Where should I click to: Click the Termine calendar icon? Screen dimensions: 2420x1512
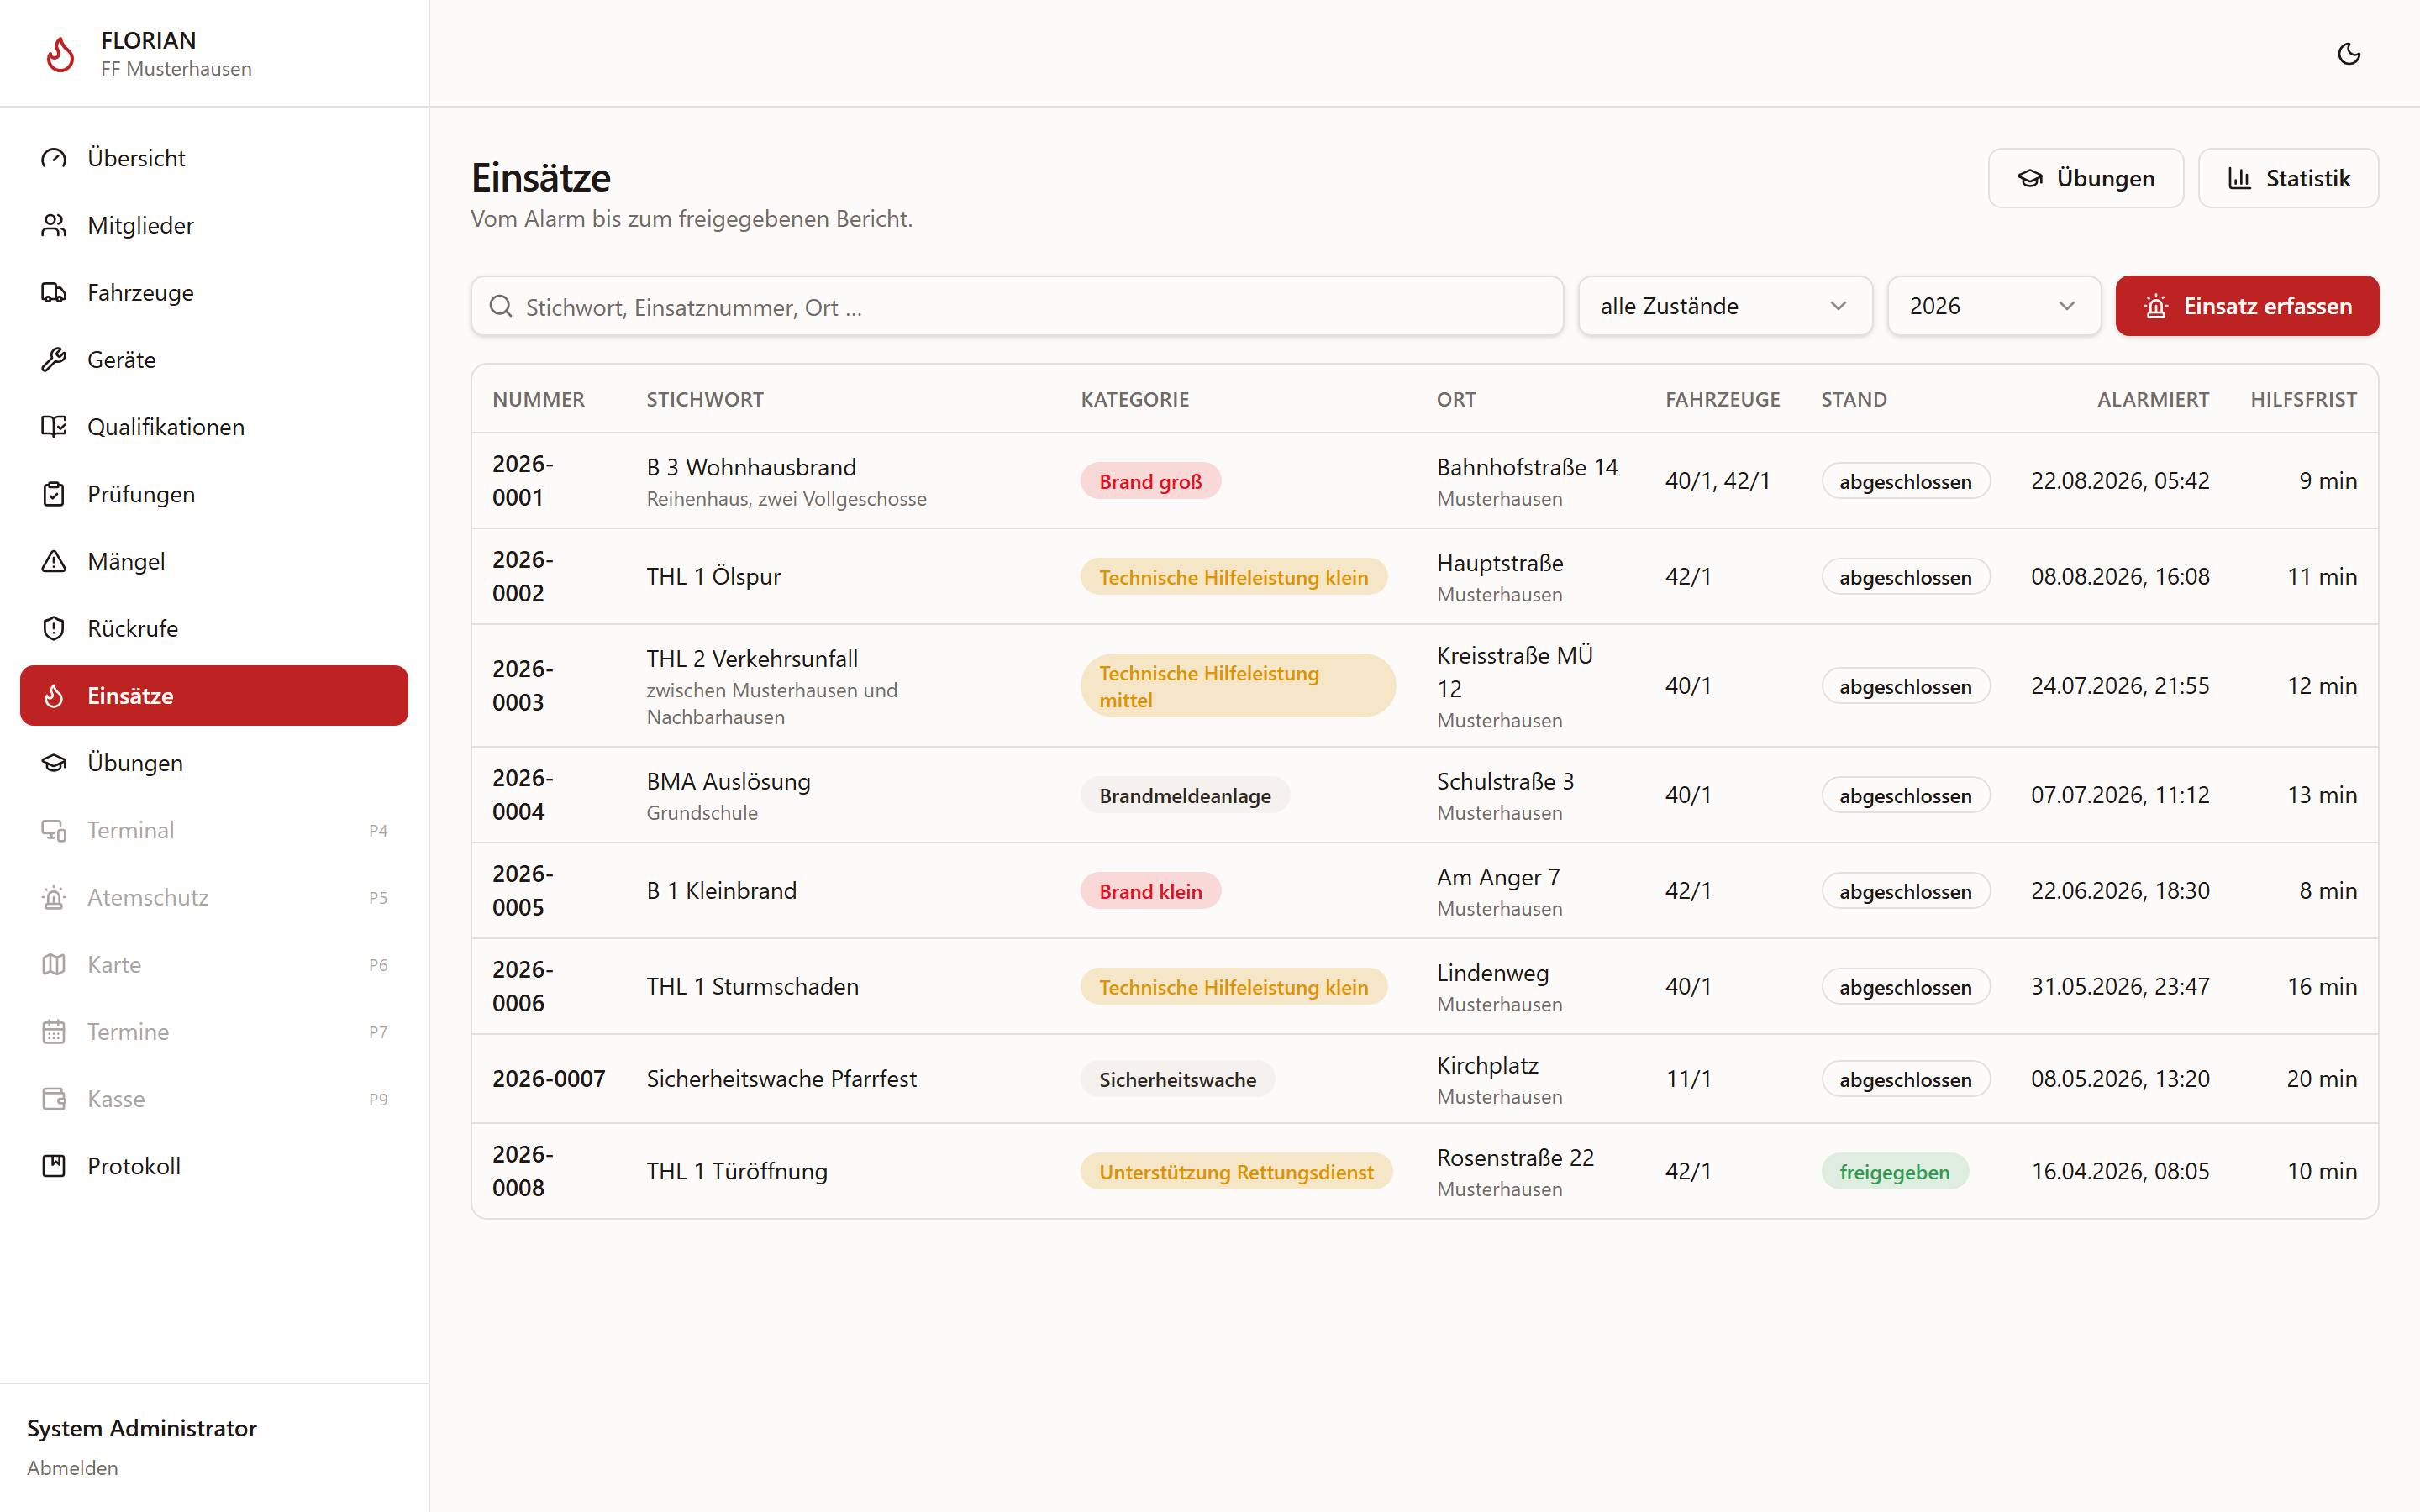pos(54,1031)
